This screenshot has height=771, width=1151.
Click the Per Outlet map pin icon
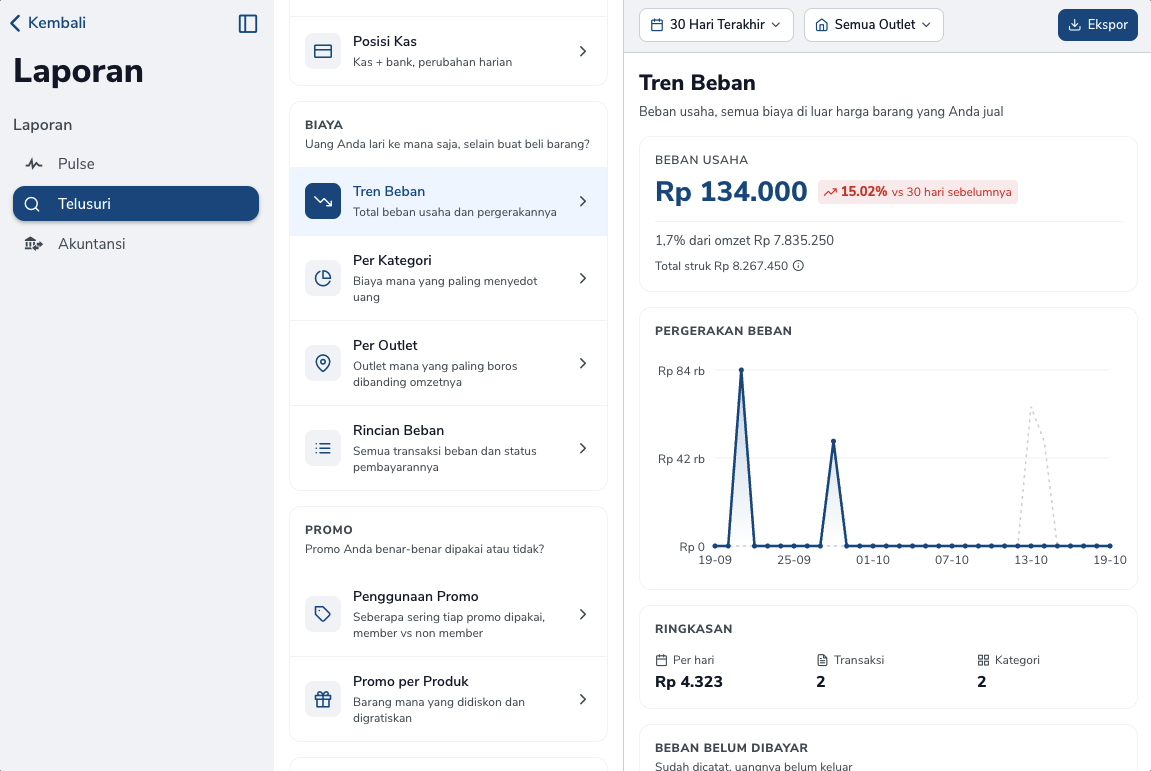(x=323, y=363)
